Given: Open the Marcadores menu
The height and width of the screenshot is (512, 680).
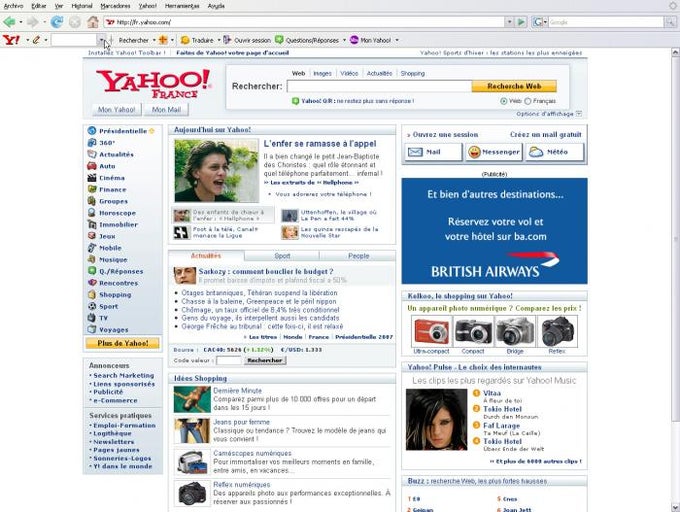Looking at the screenshot, I should click(115, 6).
